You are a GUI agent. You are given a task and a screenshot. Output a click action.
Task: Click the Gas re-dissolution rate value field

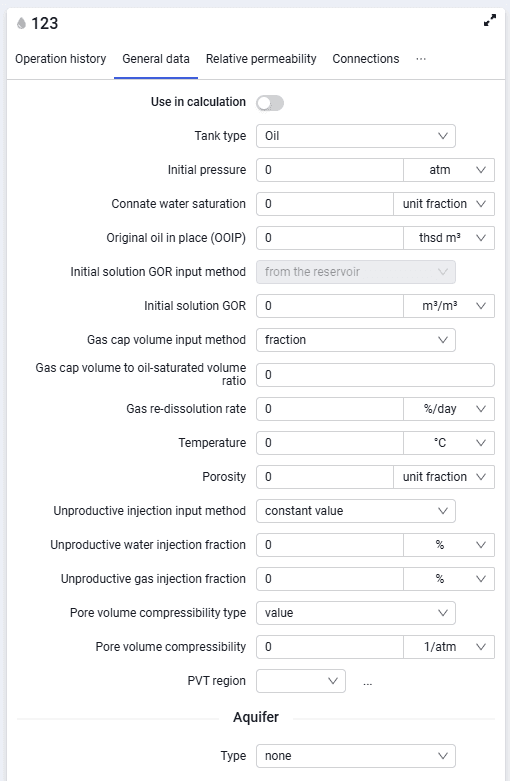coord(330,409)
